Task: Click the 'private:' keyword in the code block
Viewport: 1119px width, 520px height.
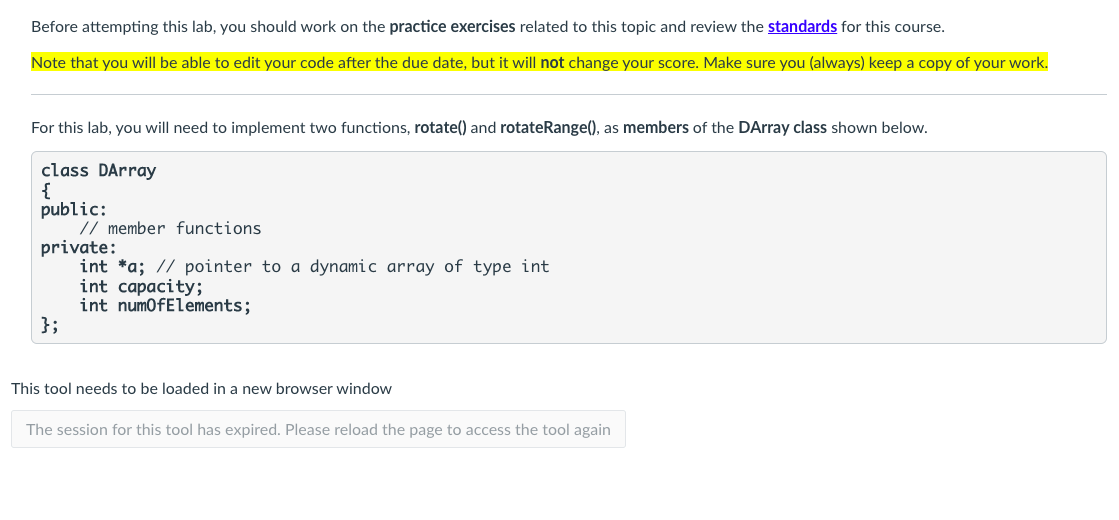Action: 79,248
